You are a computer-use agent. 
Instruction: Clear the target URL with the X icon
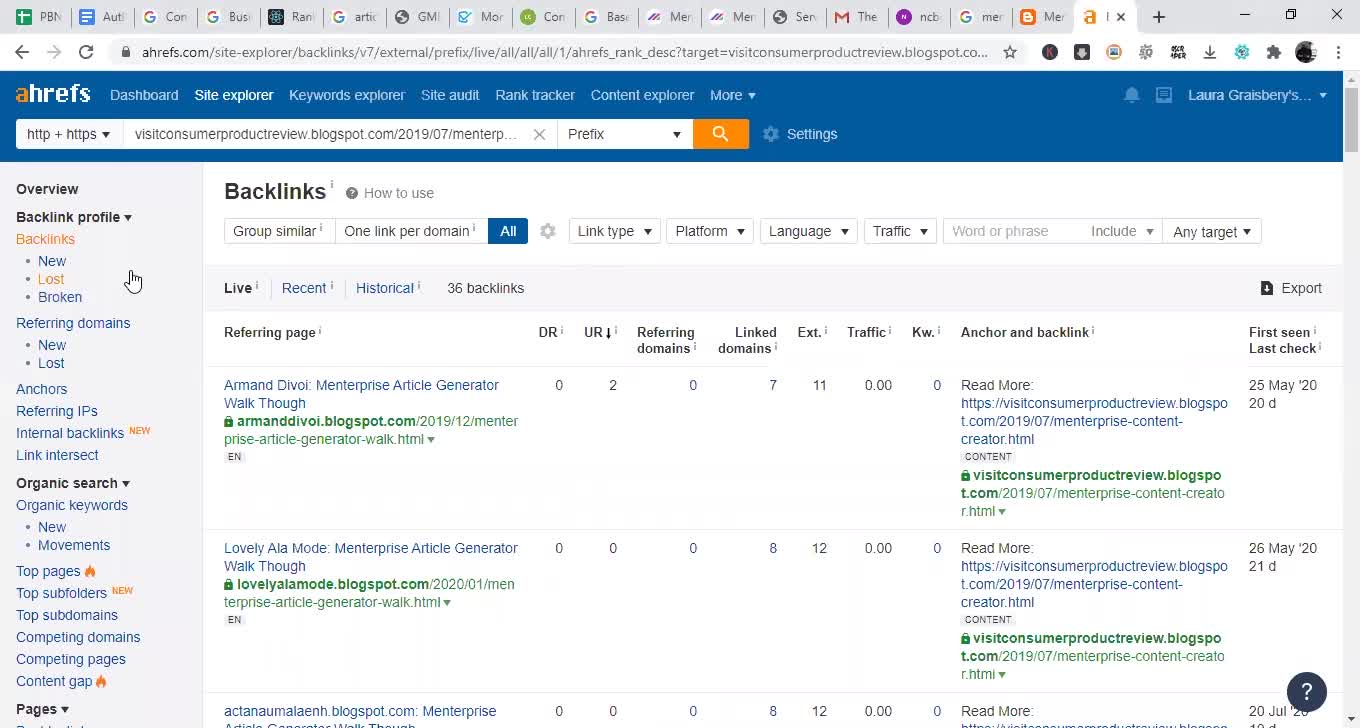[539, 134]
